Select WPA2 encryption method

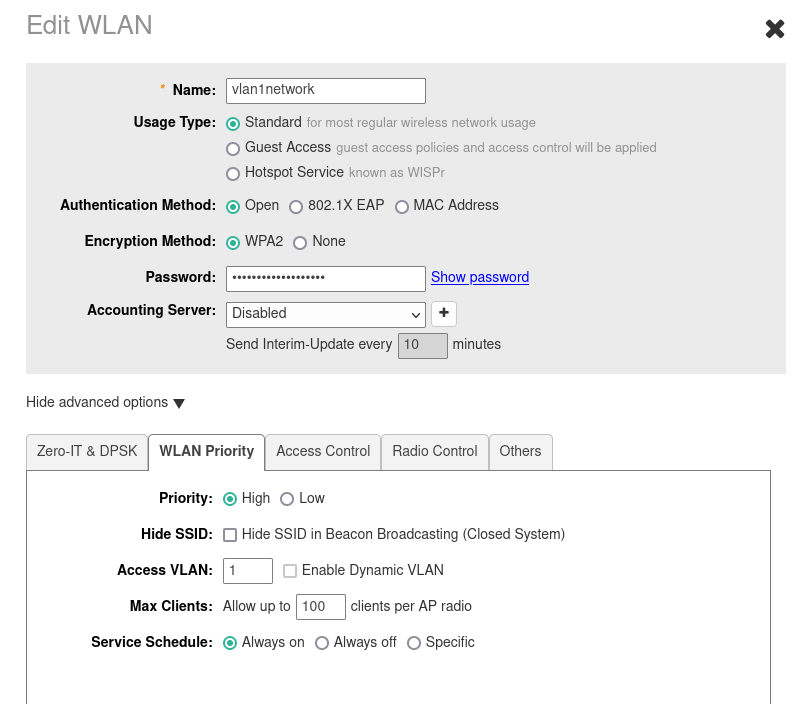(x=233, y=242)
